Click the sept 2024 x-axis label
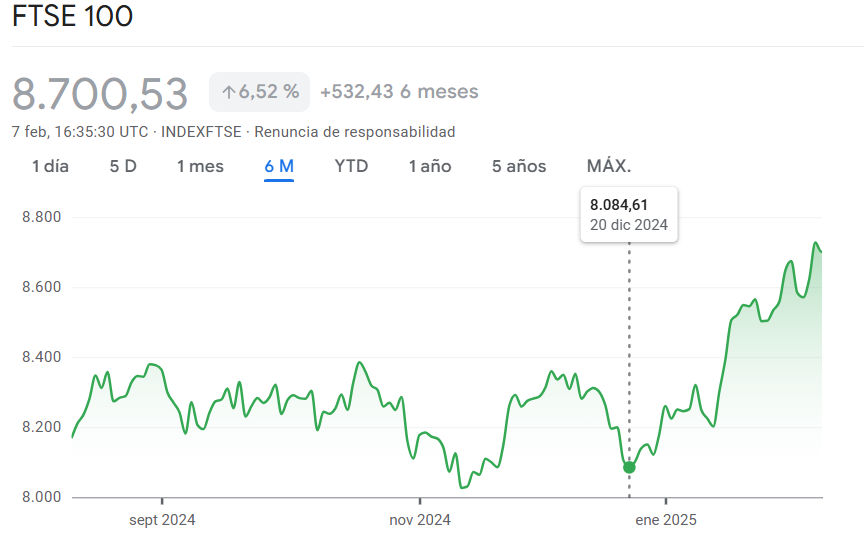 pos(162,520)
